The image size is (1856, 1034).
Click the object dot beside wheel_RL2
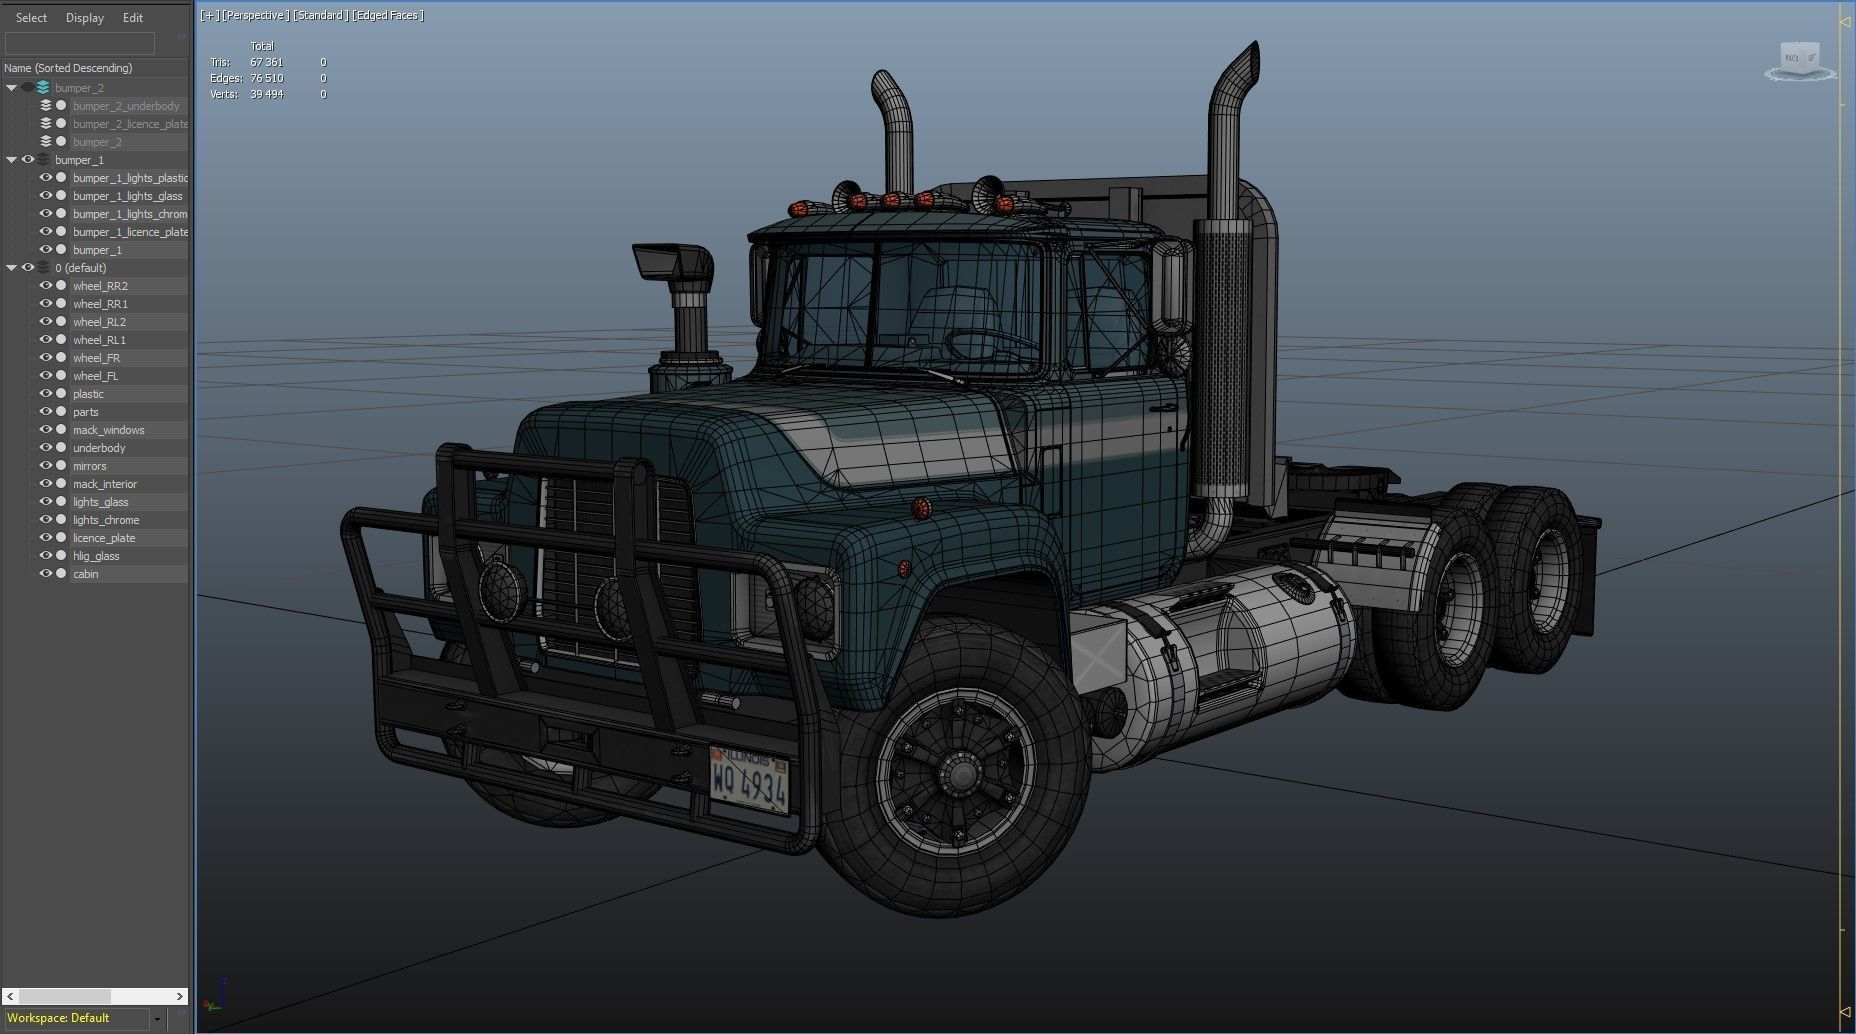coord(61,322)
